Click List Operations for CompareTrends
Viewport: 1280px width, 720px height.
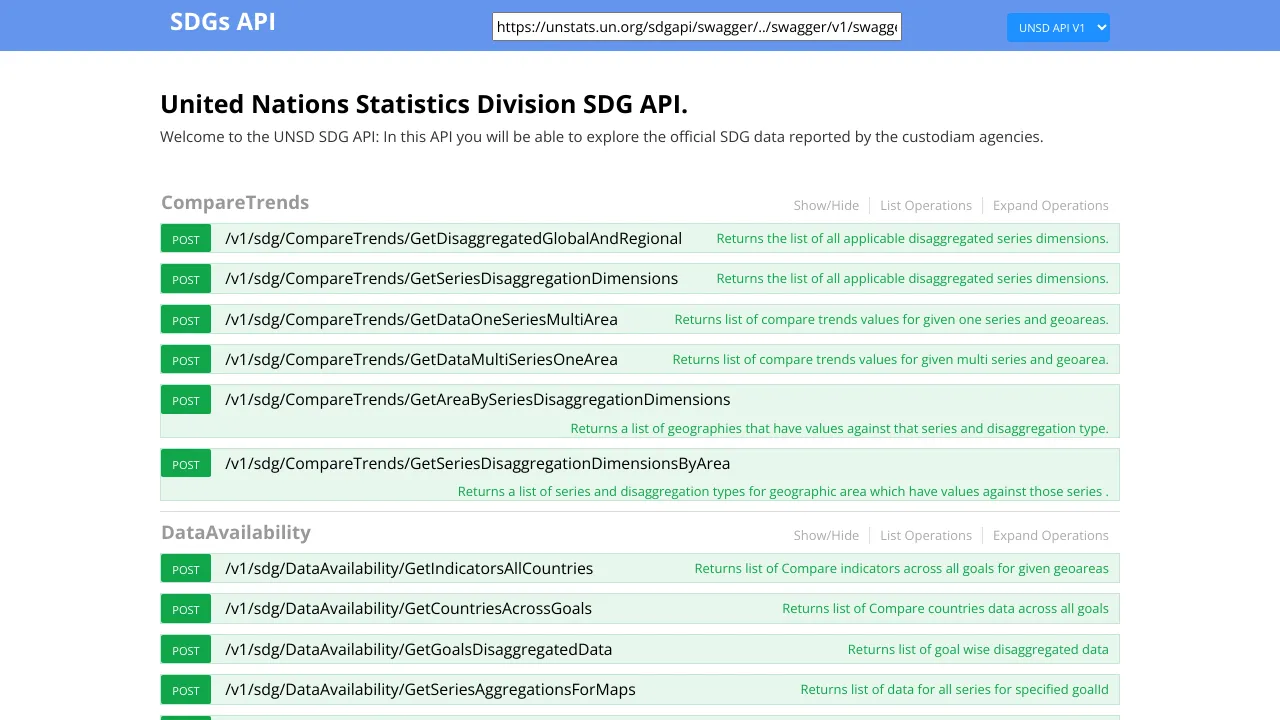click(926, 205)
